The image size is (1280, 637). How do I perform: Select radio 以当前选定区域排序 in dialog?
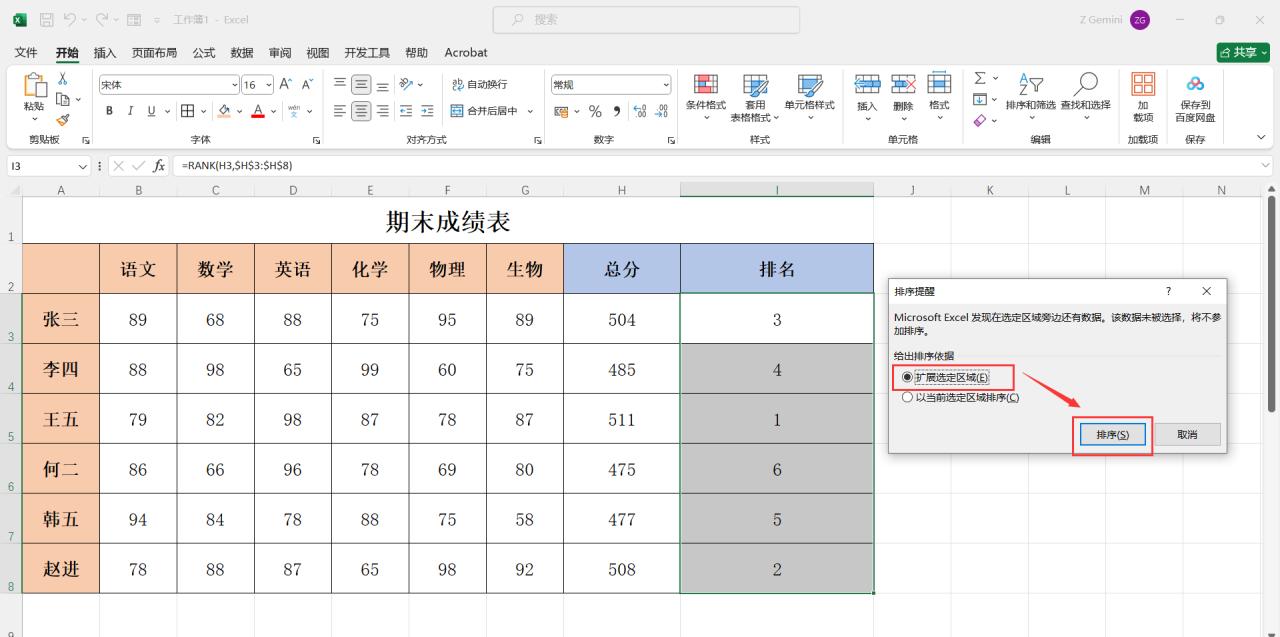pyautogui.click(x=907, y=397)
